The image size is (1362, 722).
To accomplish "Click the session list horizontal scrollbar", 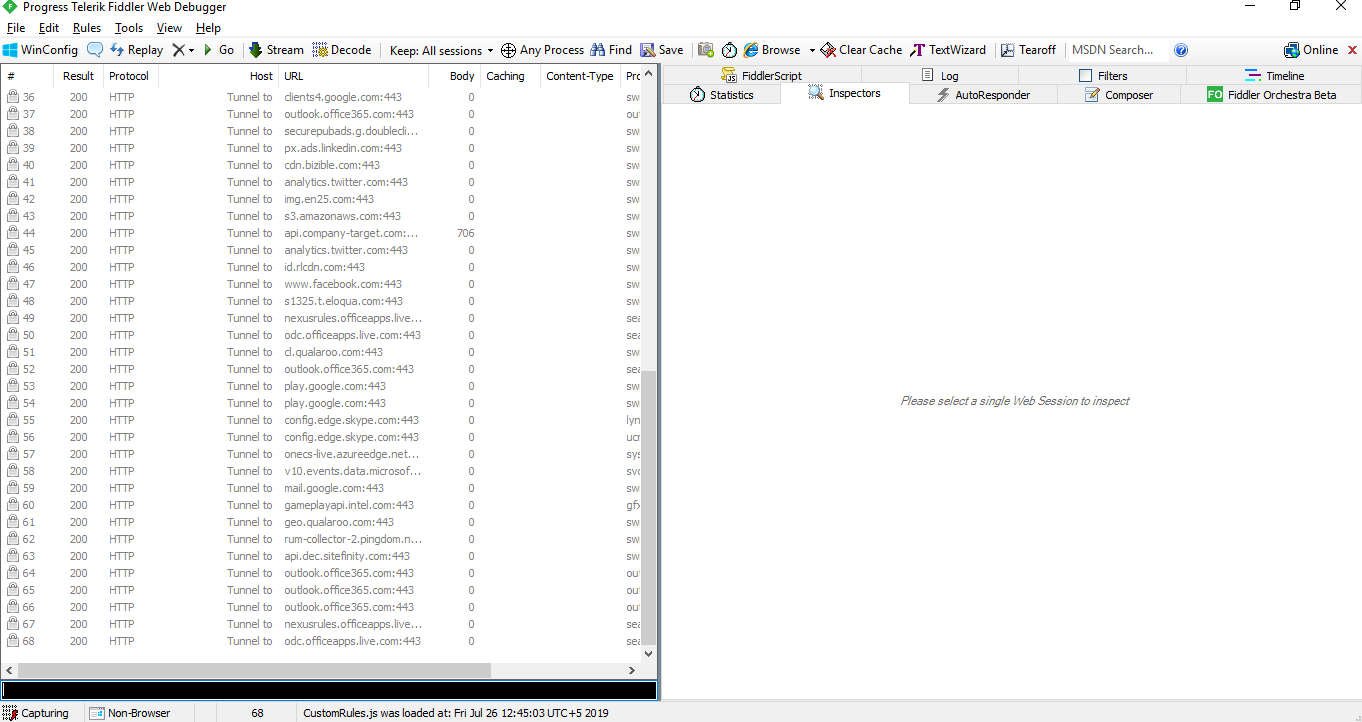I will point(254,670).
